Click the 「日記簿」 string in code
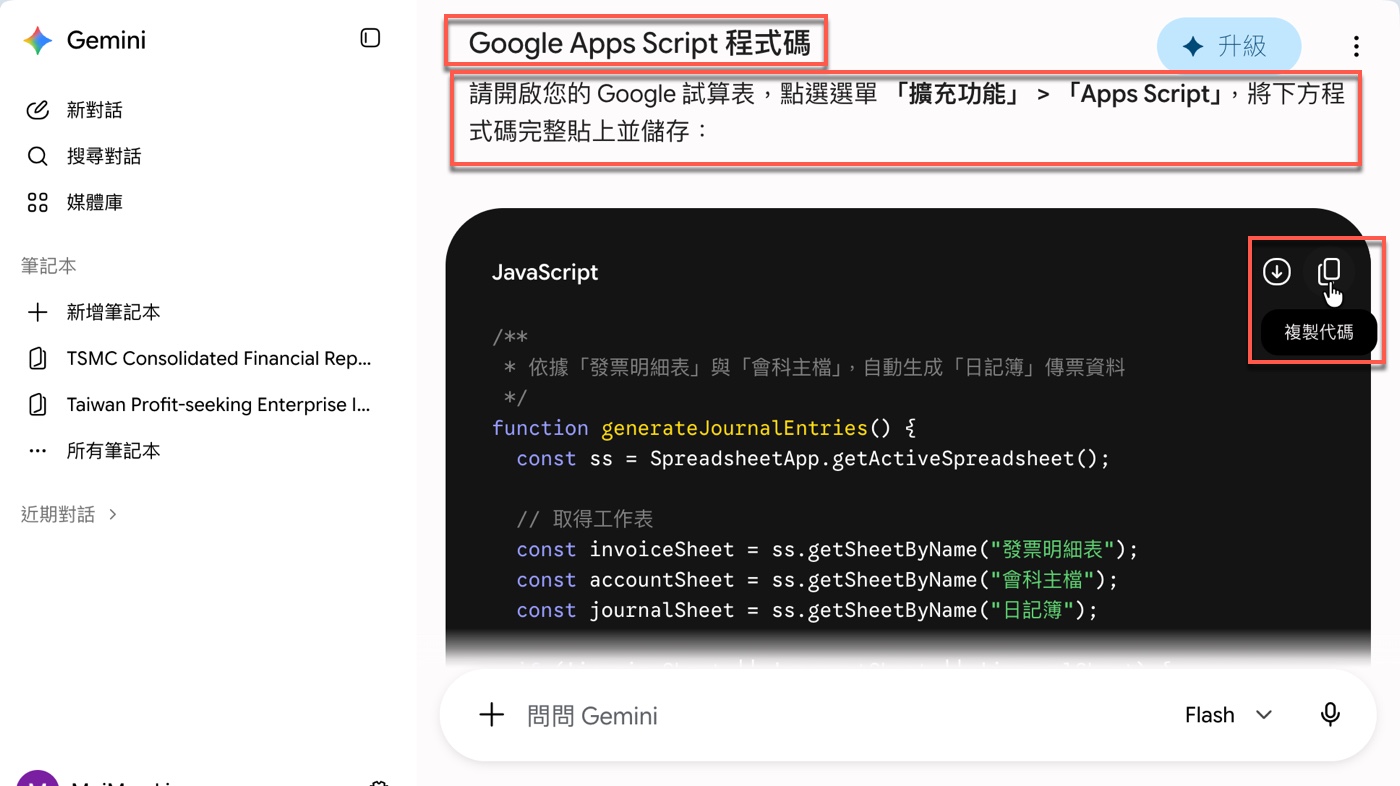Screen dimensions: 1400x786 [1032, 610]
